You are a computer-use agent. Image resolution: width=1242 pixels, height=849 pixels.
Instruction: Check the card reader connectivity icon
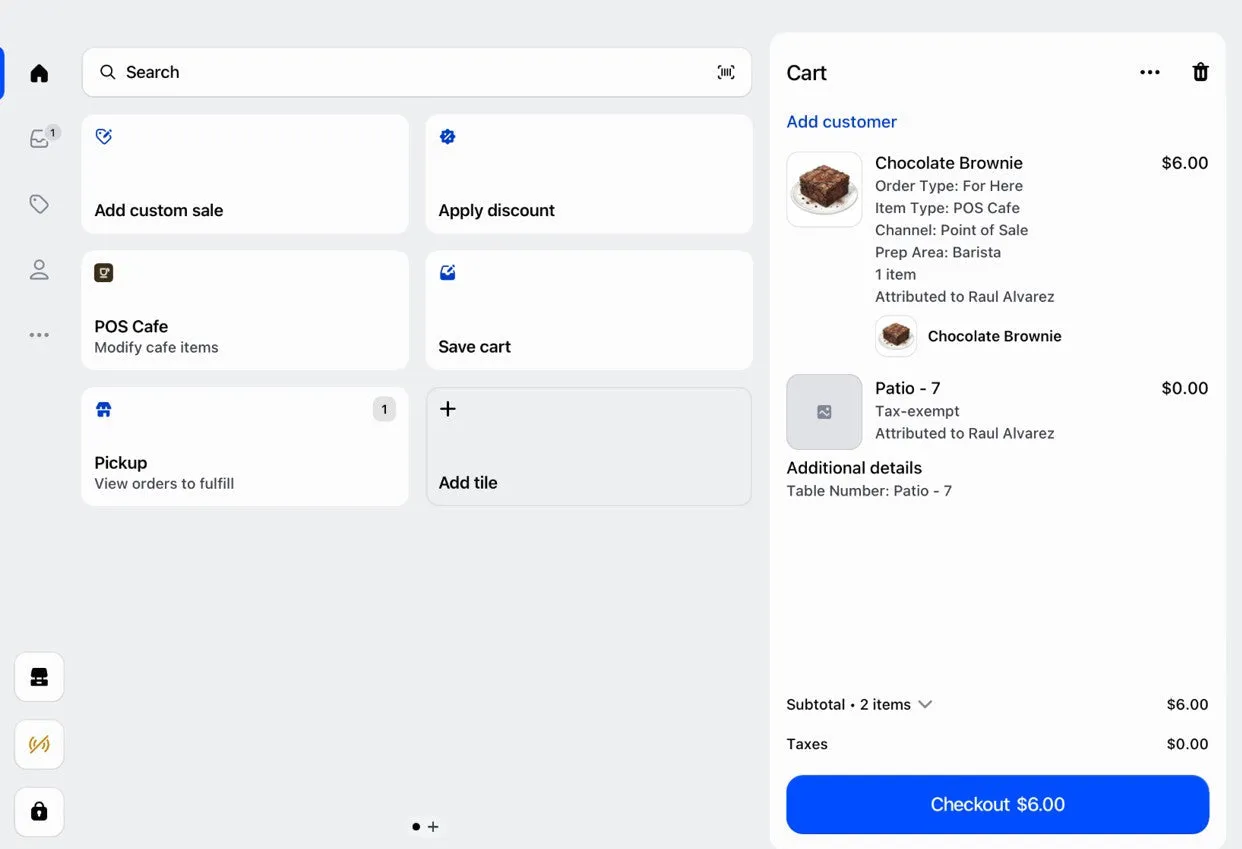point(39,745)
